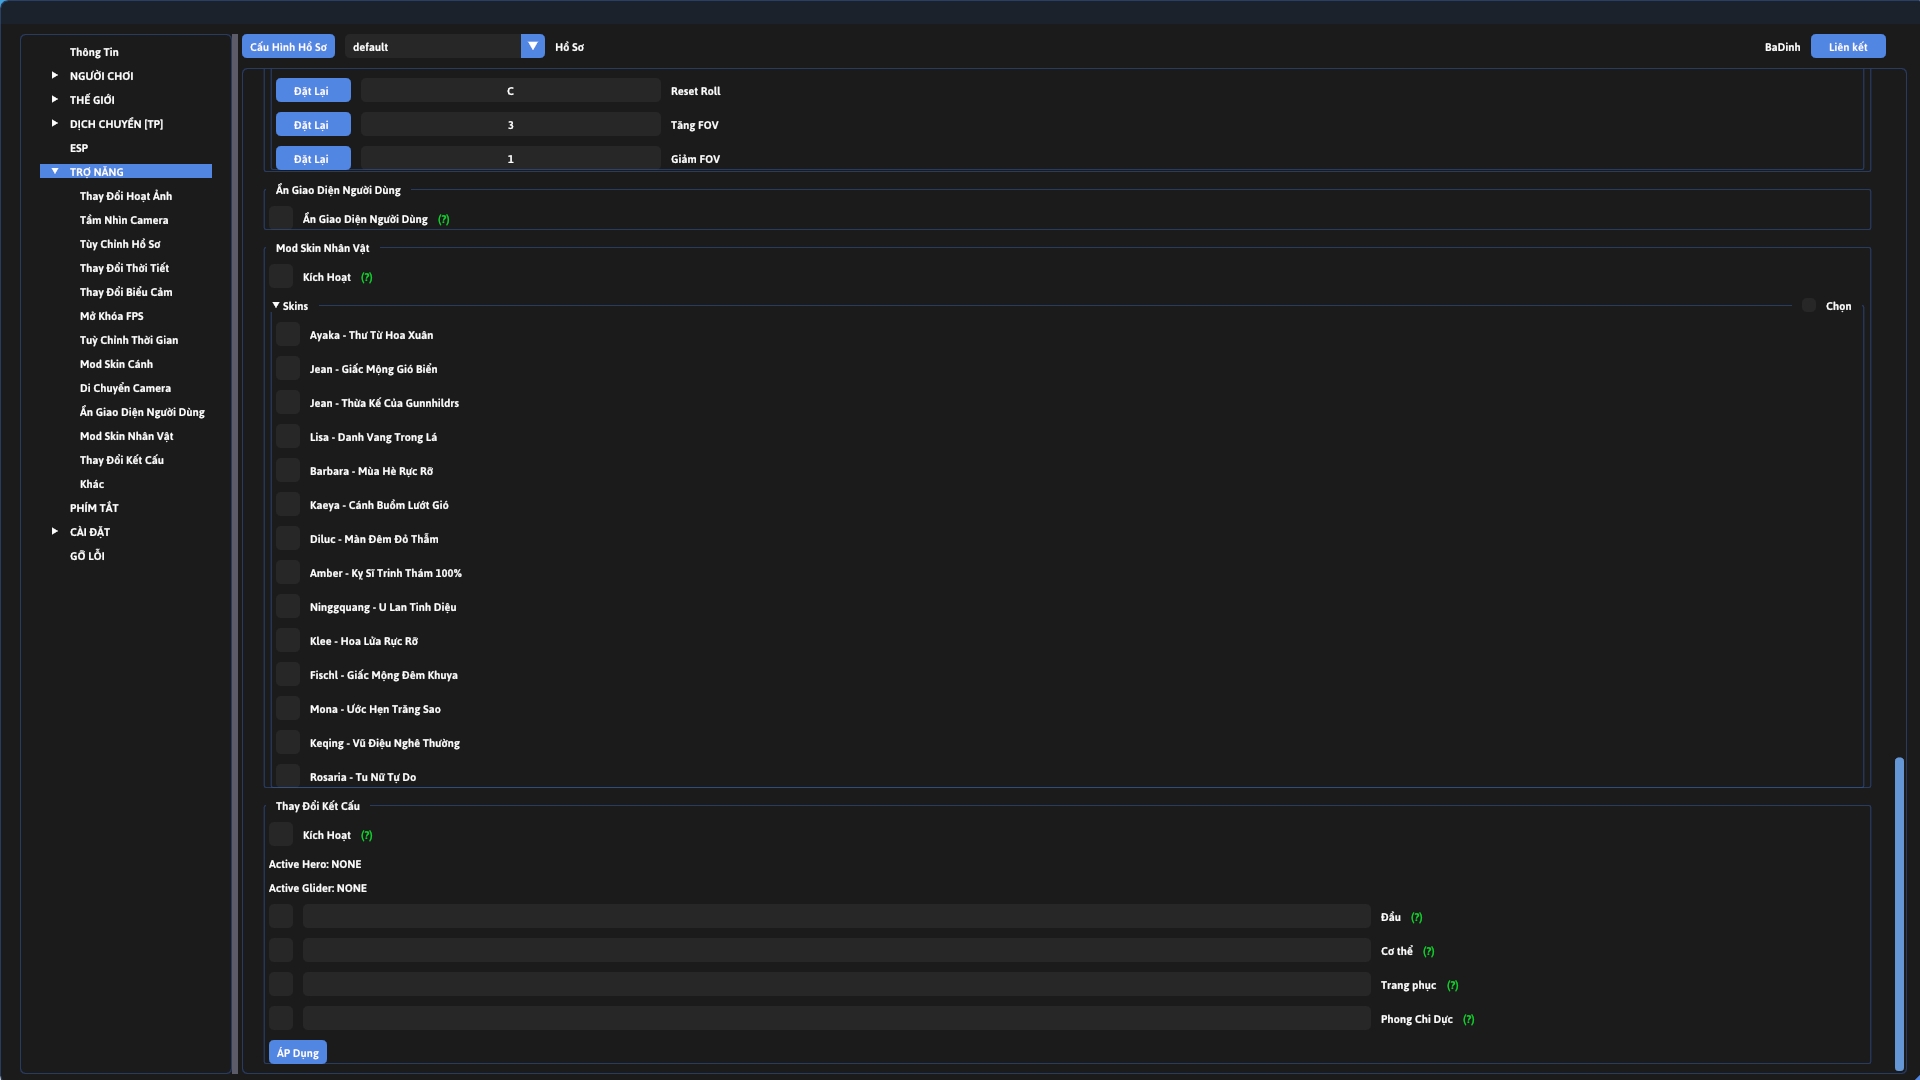Tick the Ayaka - Thư Từ Hoa Xuân skin
Viewport: 1920px width, 1080px height.
(x=288, y=335)
